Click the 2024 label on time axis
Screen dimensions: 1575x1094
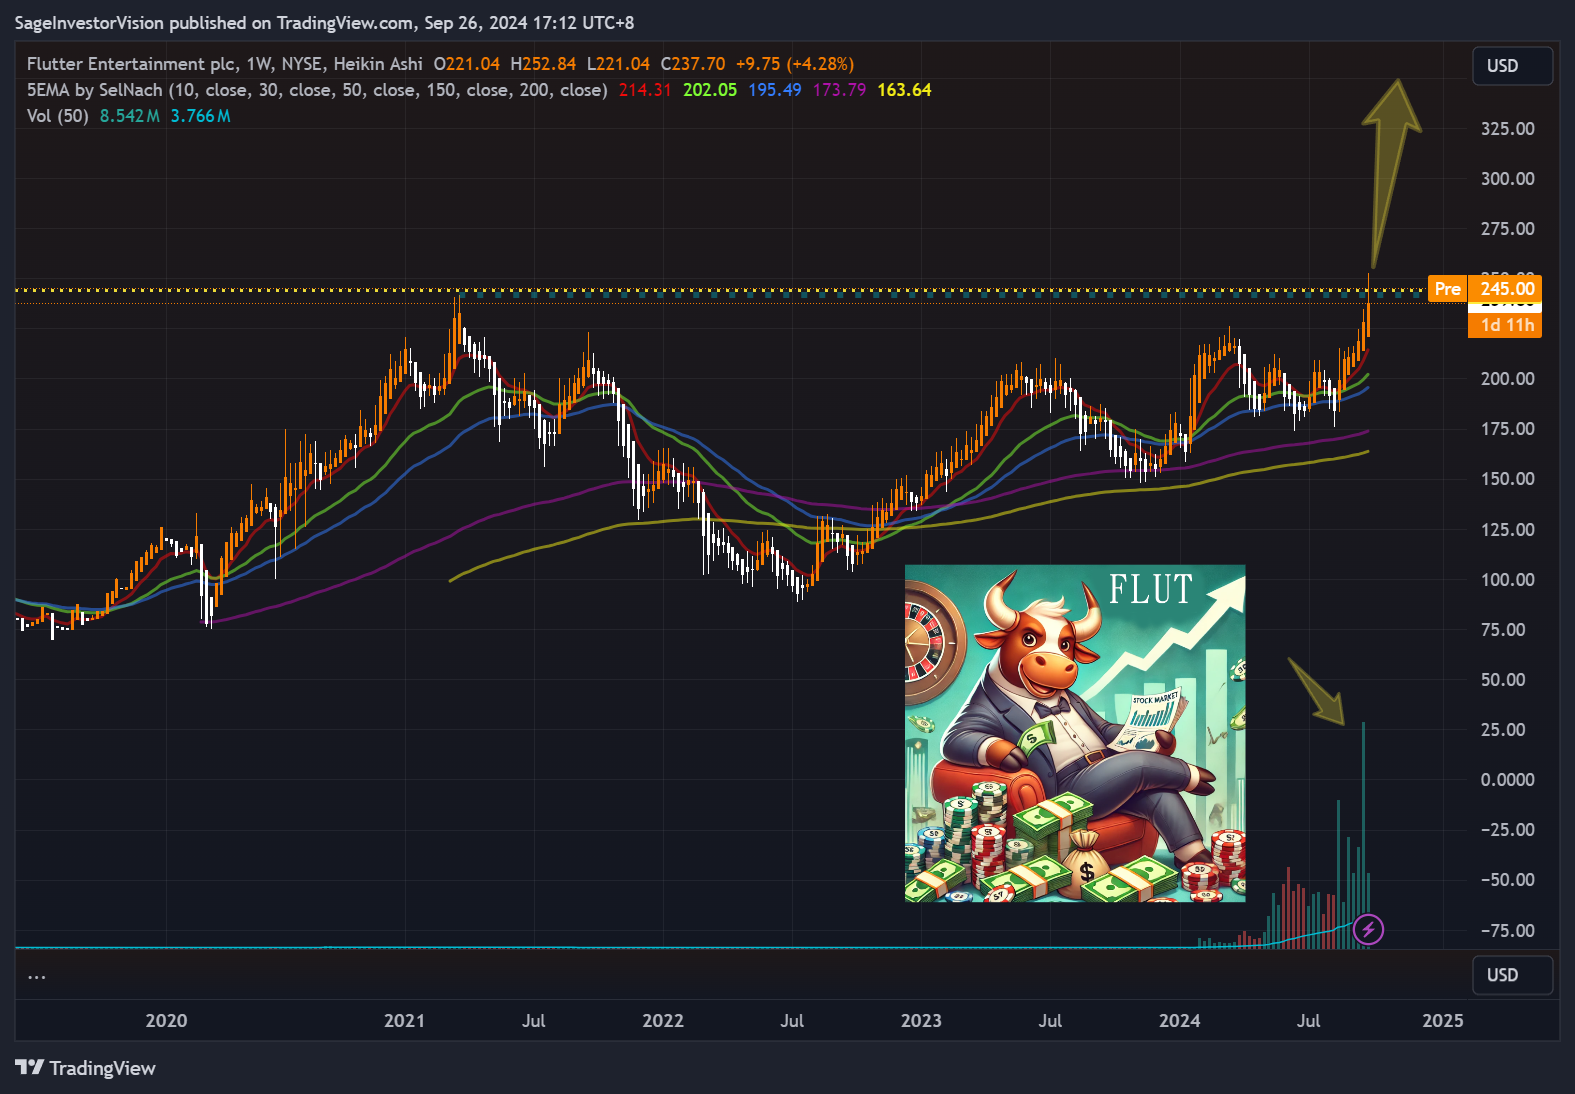click(x=1179, y=1021)
